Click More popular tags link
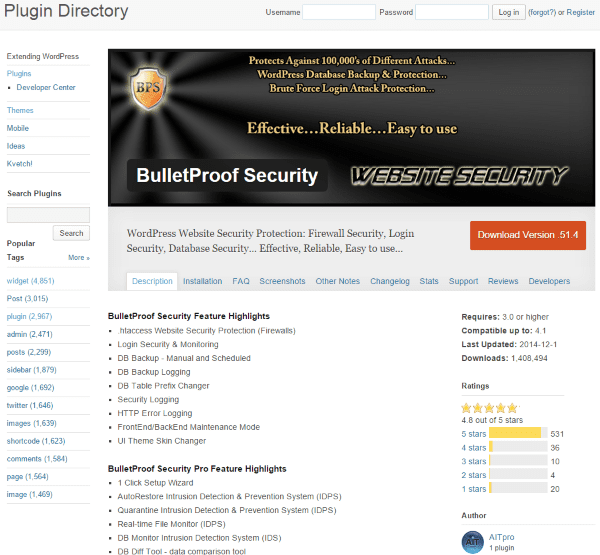 tap(79, 258)
